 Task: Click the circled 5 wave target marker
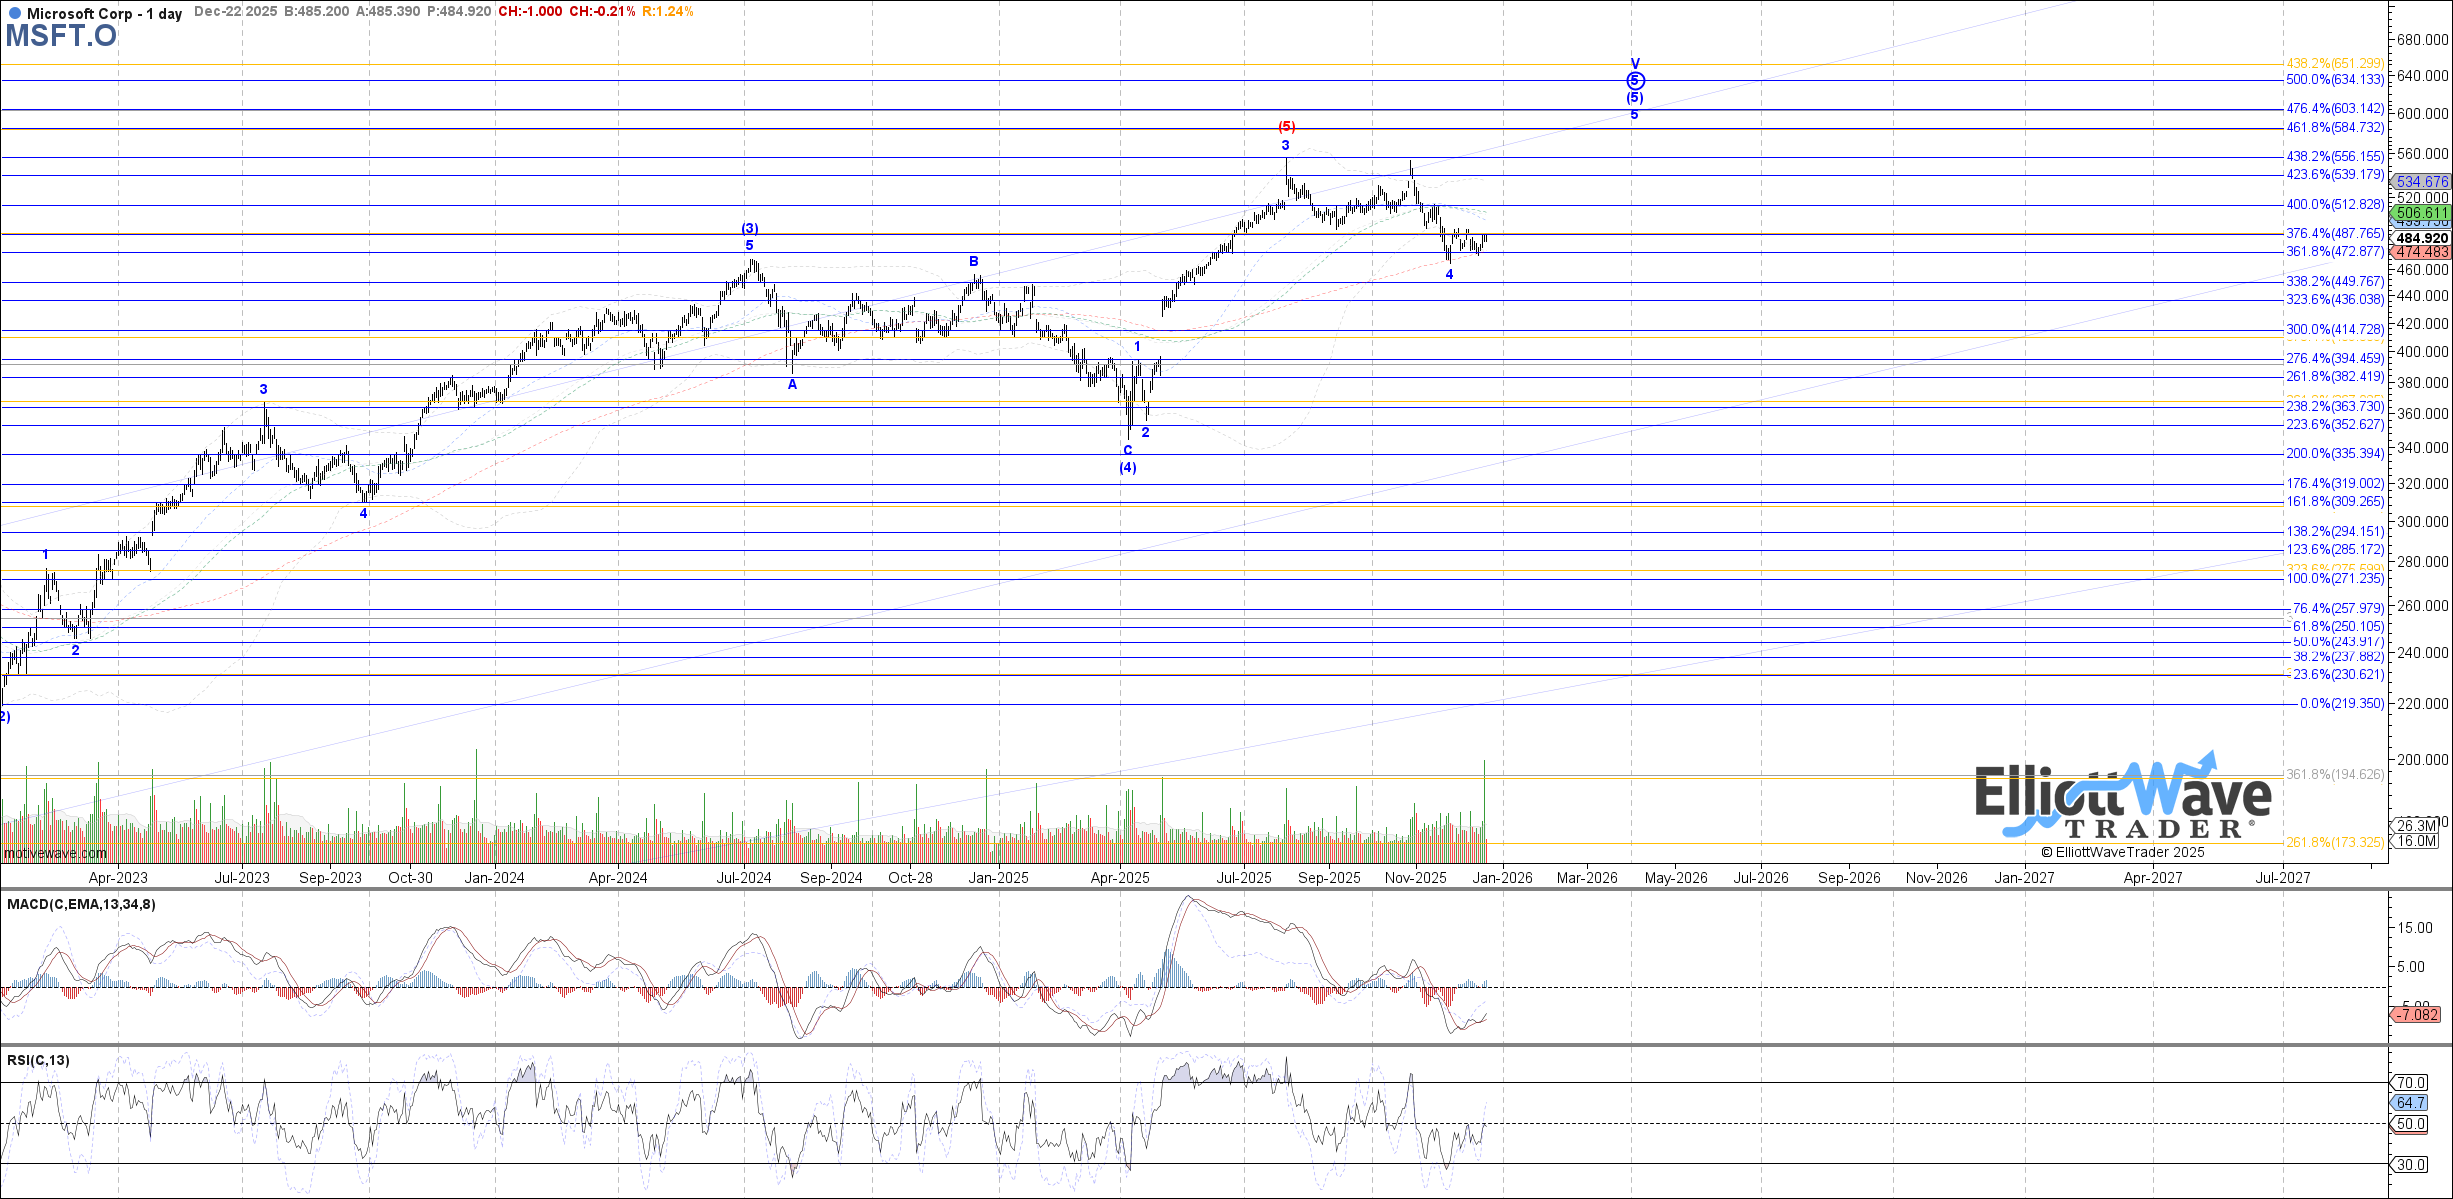pyautogui.click(x=1635, y=81)
